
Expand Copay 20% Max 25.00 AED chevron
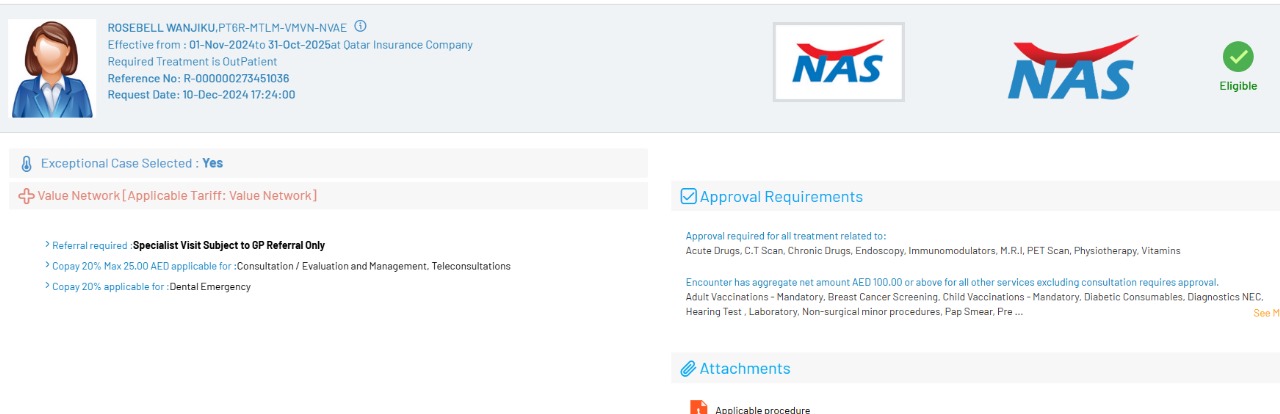click(47, 265)
